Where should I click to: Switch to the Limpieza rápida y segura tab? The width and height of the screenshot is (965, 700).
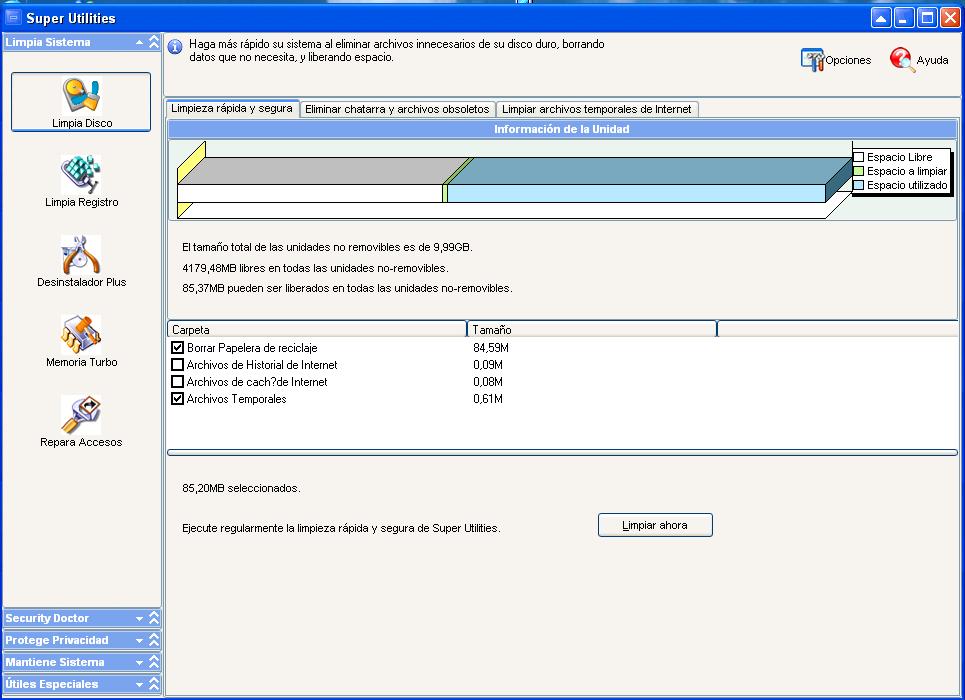tap(232, 108)
